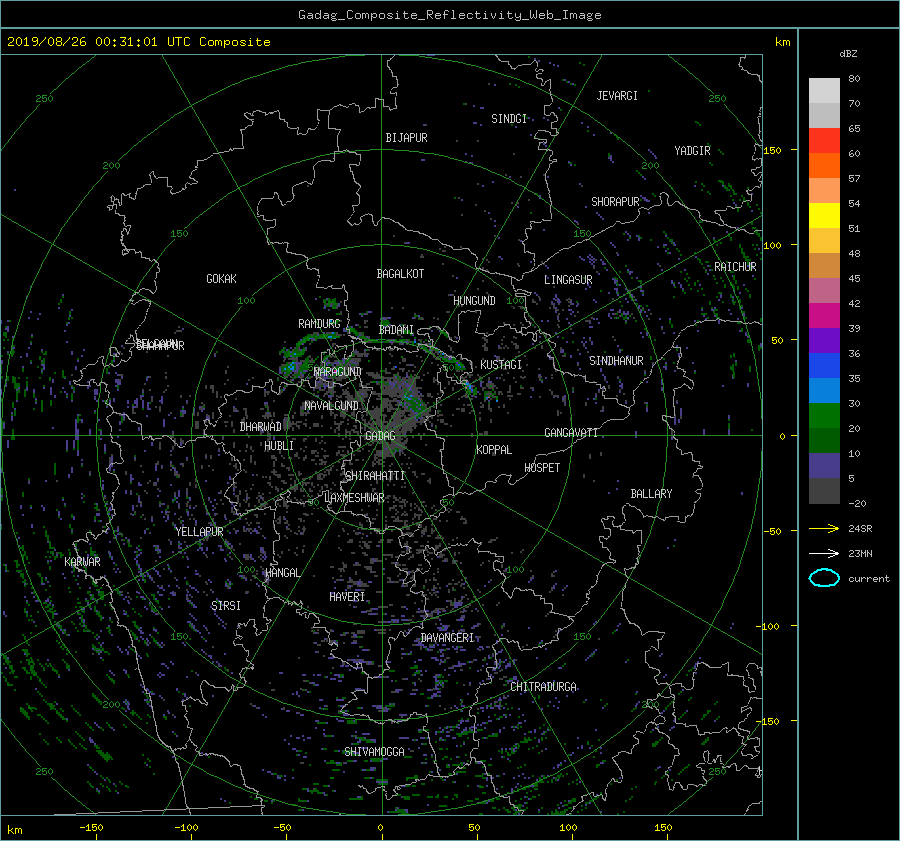900x841 pixels.
Task: Select the GOKAK place label
Action: 221,279
